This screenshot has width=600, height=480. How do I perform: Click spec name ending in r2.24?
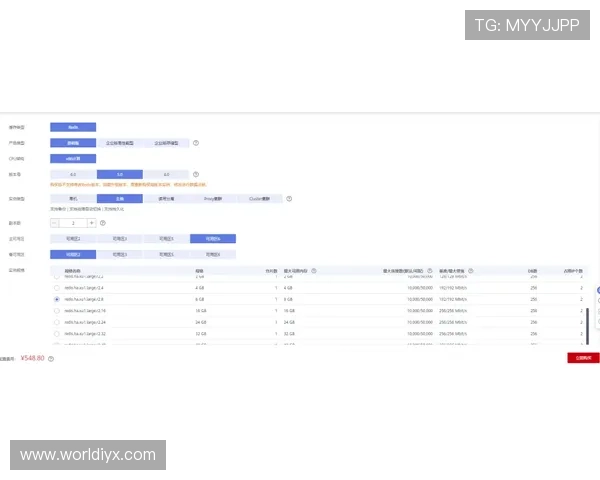pos(85,322)
